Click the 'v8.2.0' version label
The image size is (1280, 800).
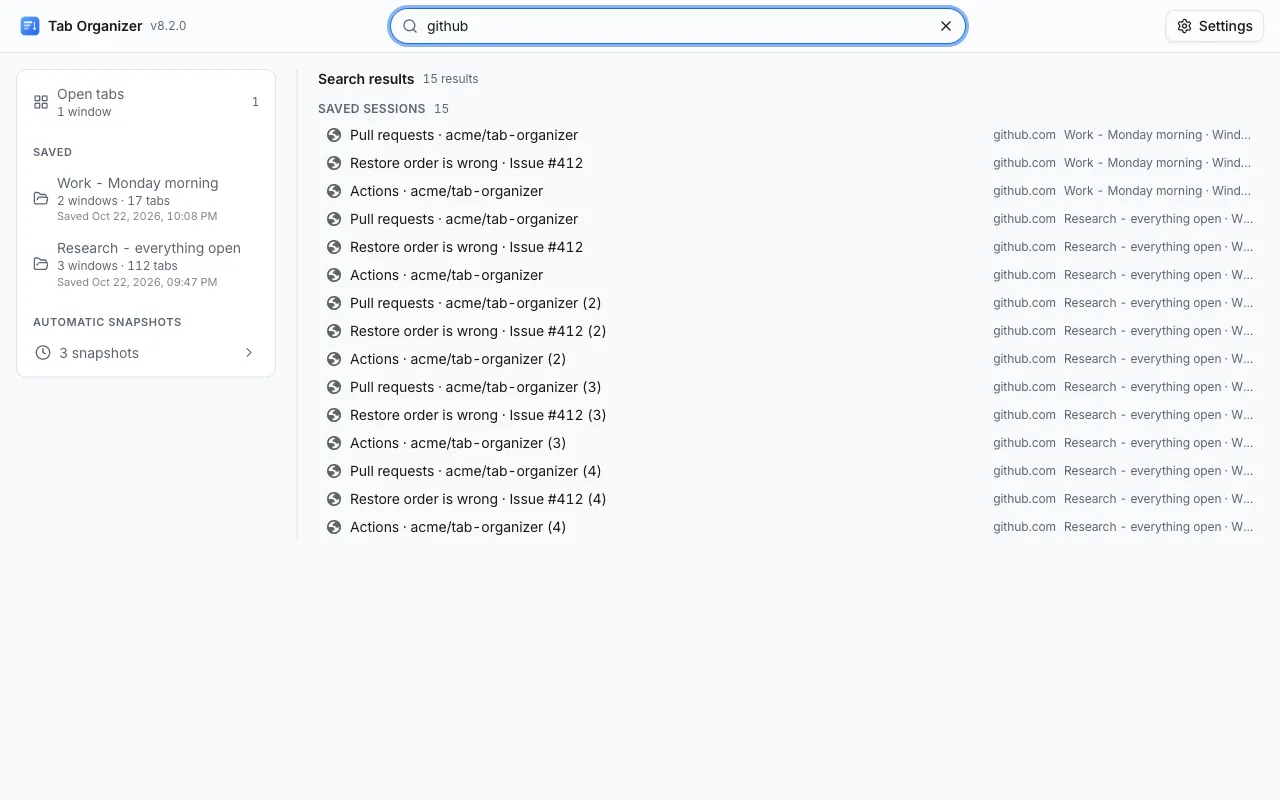pyautogui.click(x=168, y=26)
